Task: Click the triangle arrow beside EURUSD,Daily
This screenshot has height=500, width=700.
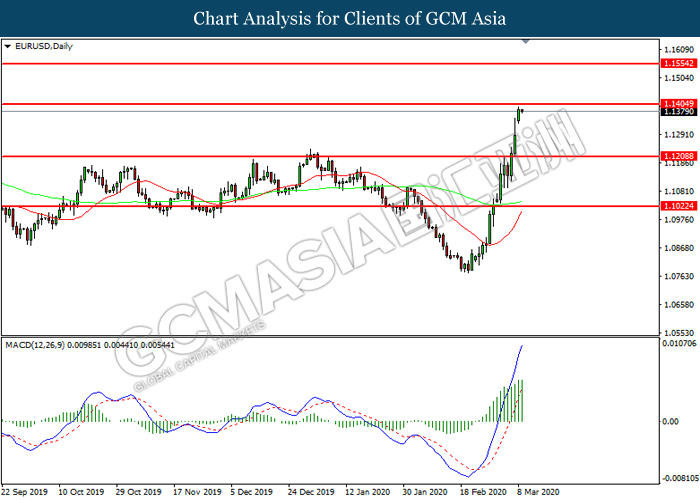Action: 8,46
